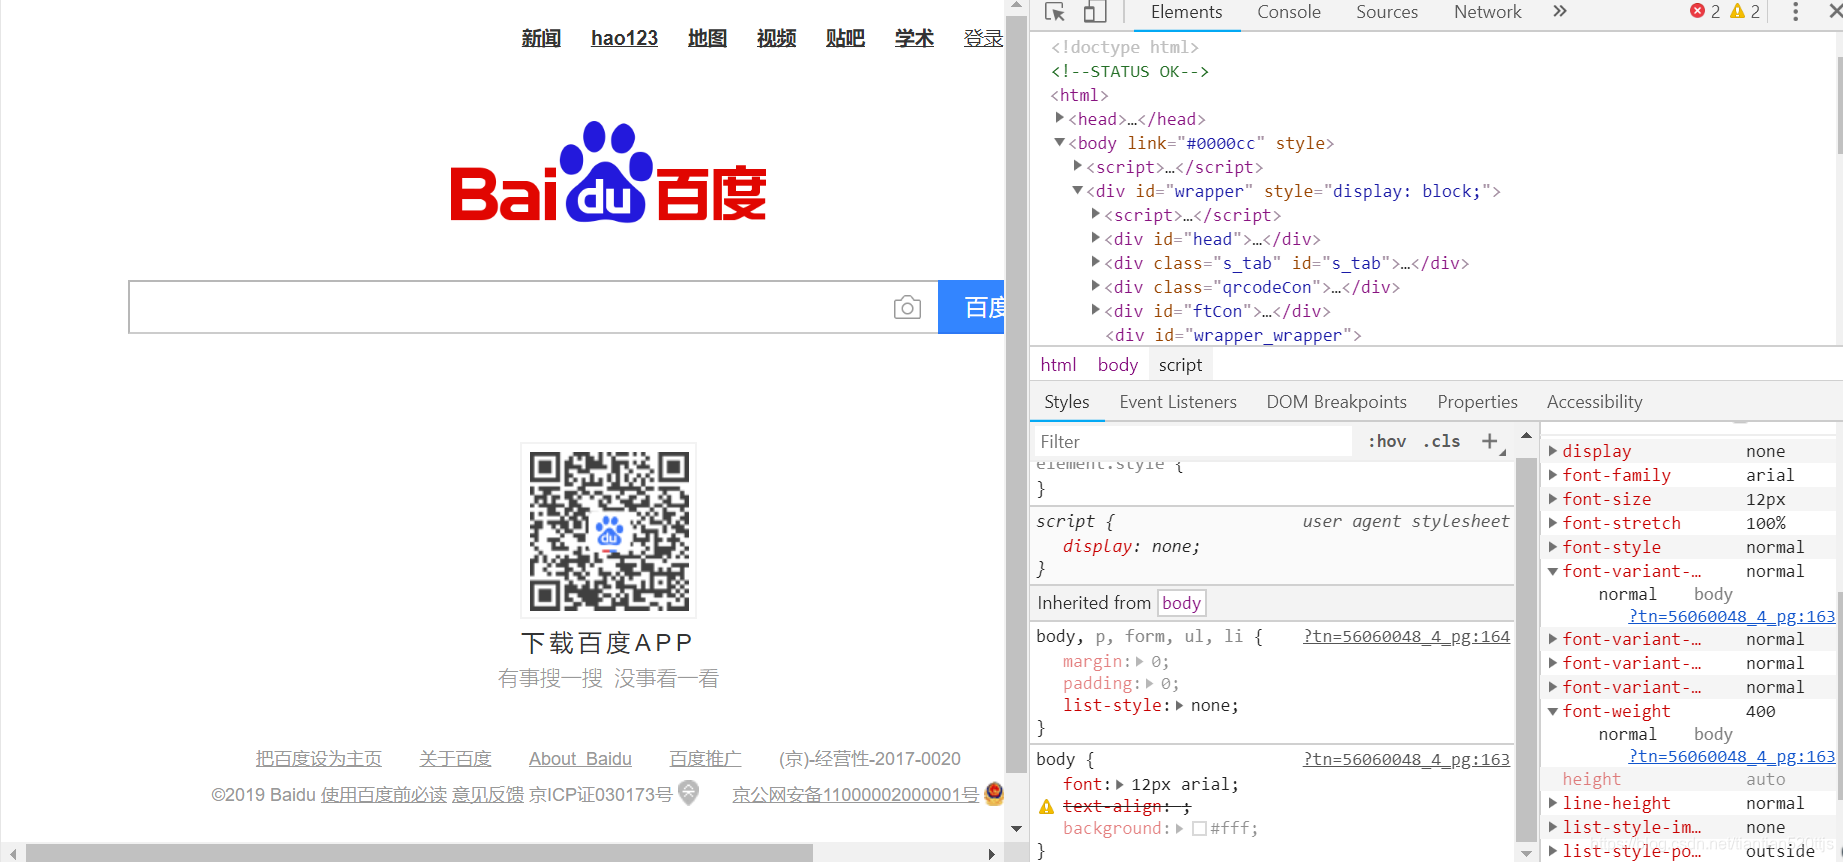Image resolution: width=1843 pixels, height=862 pixels.
Task: Activate the inspect element picker icon
Action: pos(1054,12)
